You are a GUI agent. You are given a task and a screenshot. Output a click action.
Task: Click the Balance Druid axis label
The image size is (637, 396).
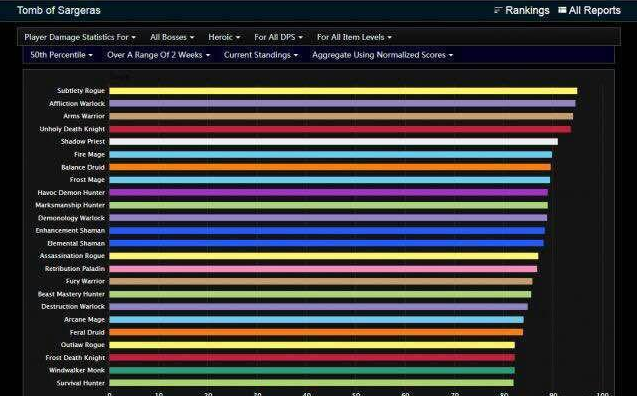pos(83,167)
